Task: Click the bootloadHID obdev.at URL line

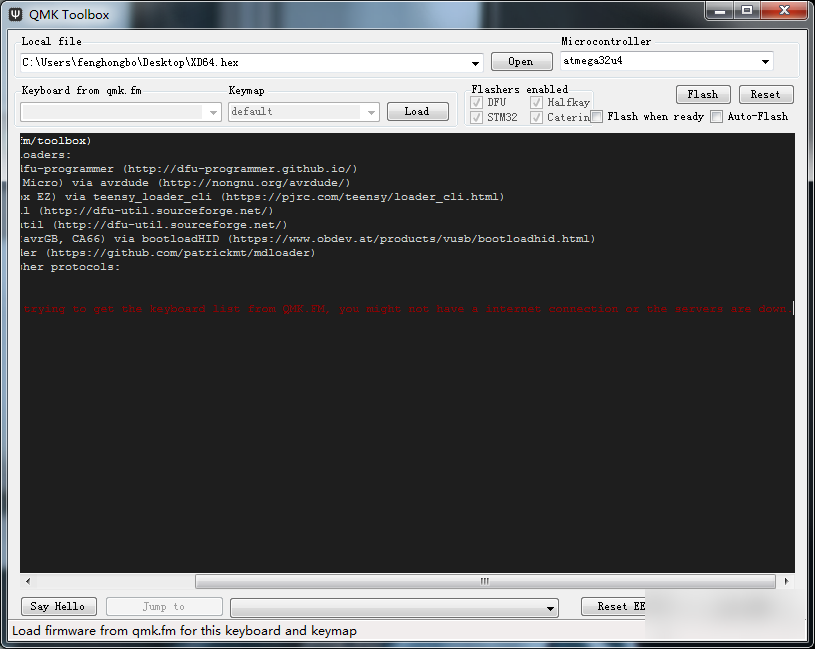Action: pos(308,239)
